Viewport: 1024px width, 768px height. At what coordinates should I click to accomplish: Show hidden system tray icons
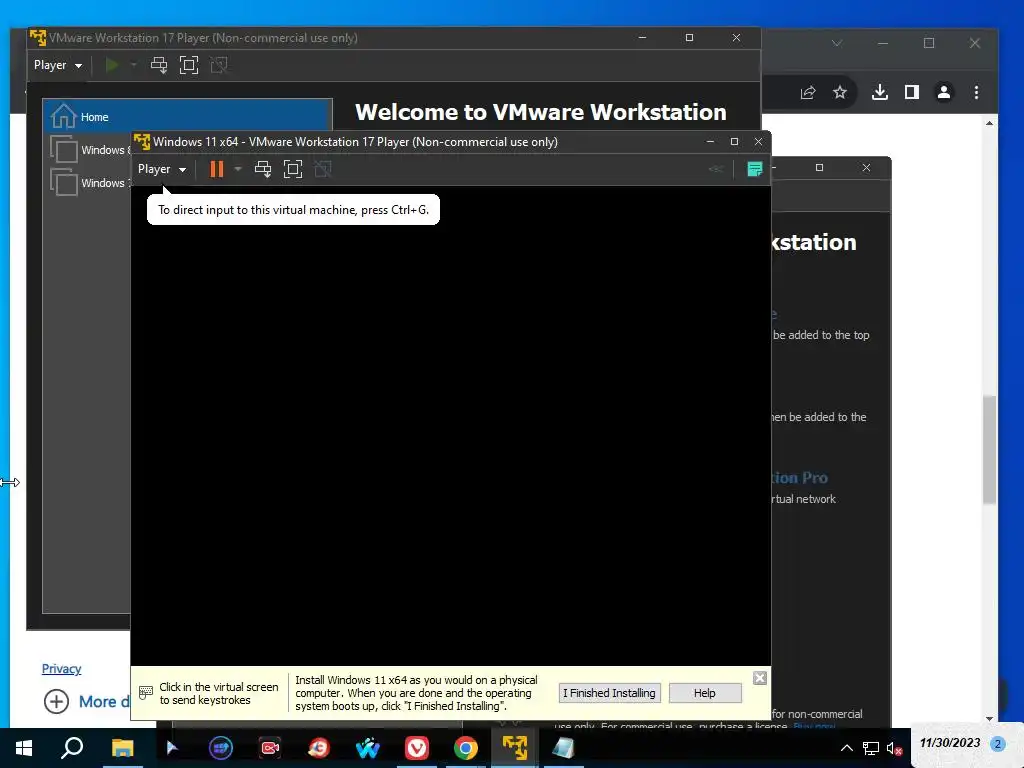pos(846,748)
